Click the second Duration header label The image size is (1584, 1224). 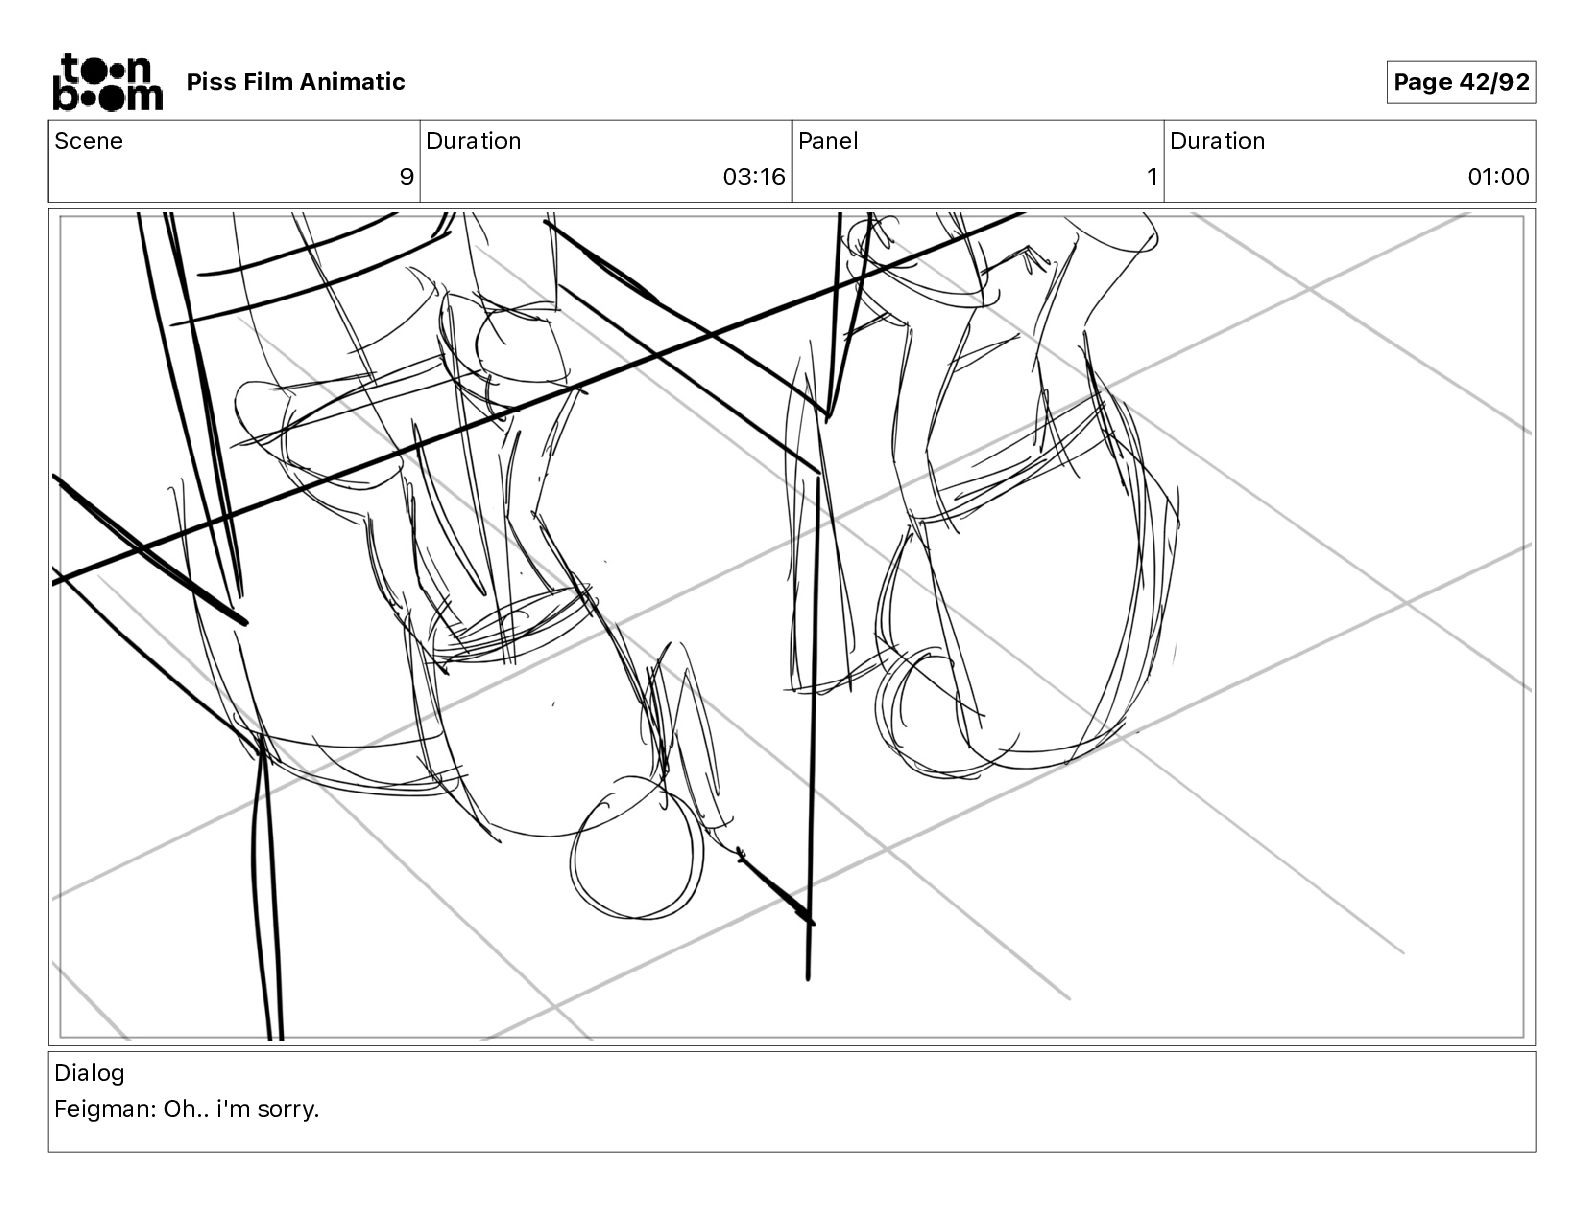[x=1218, y=141]
